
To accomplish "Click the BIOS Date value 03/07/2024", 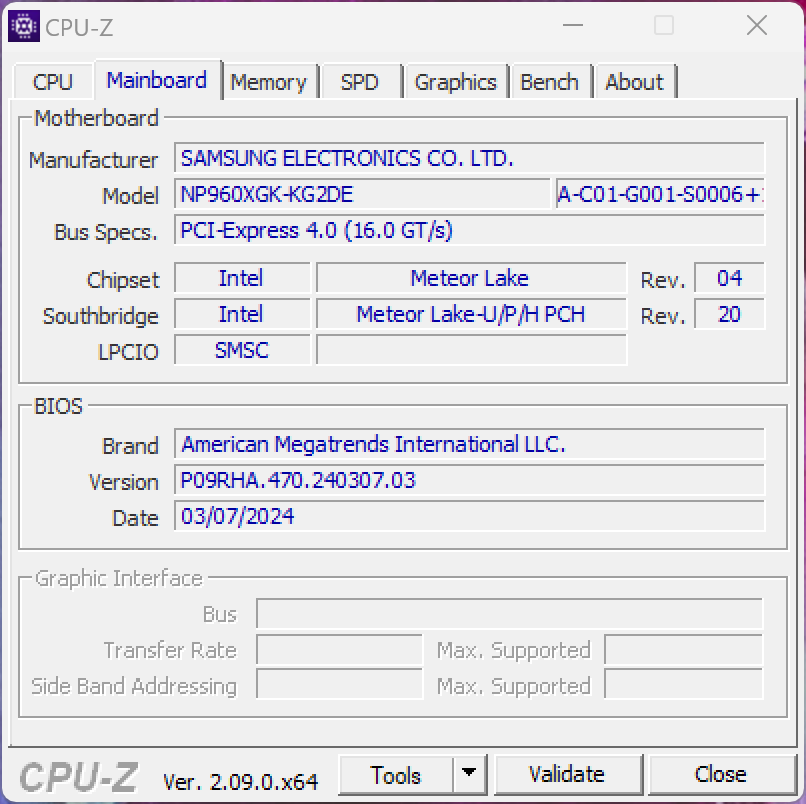I will pyautogui.click(x=469, y=516).
